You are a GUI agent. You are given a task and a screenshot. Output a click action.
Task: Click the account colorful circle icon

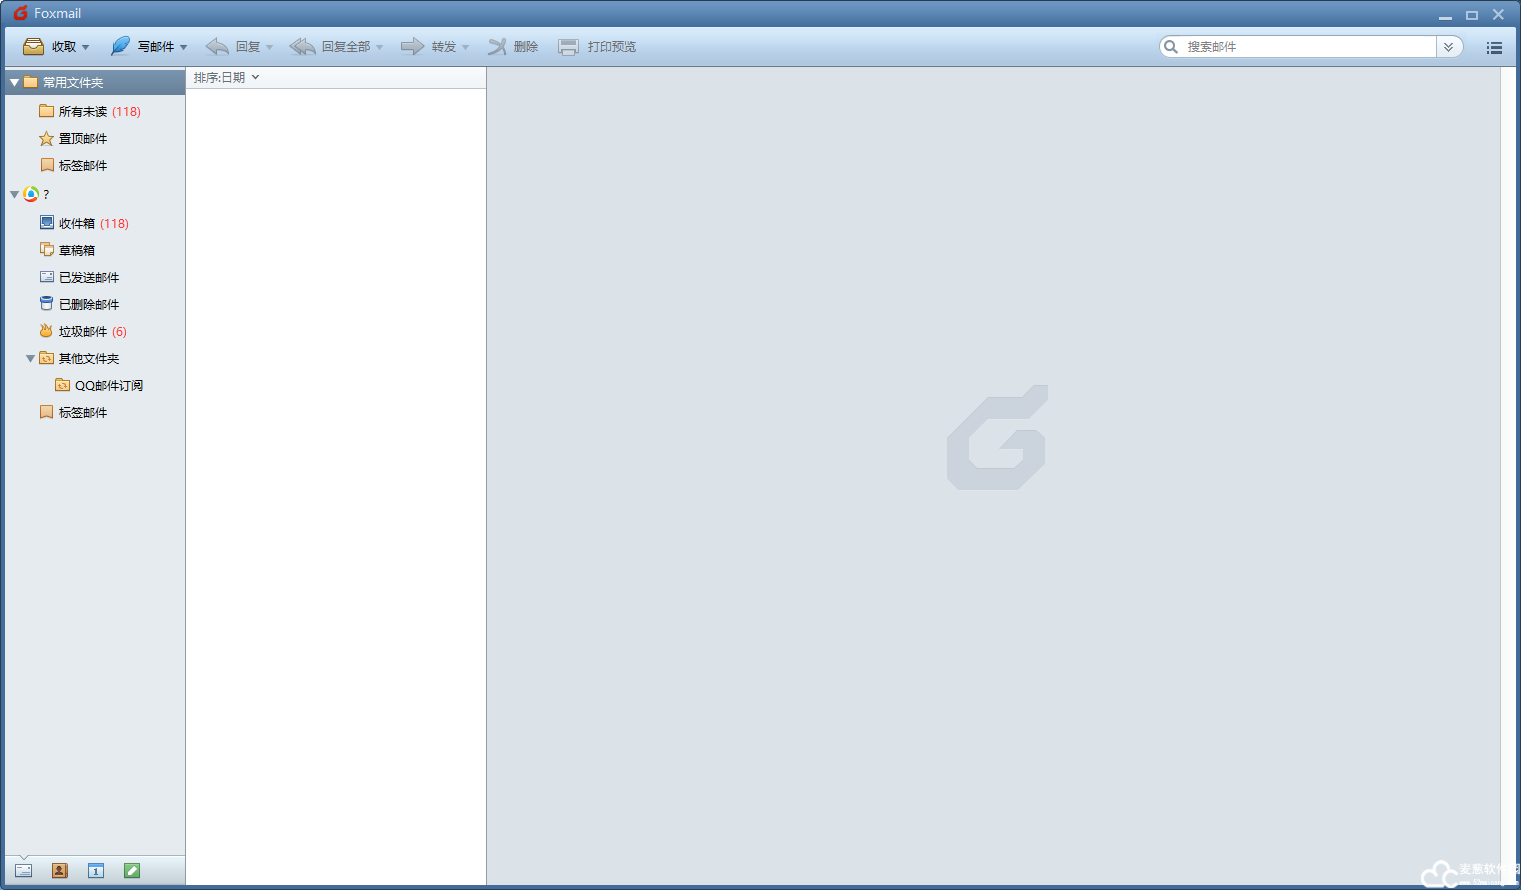pyautogui.click(x=31, y=194)
